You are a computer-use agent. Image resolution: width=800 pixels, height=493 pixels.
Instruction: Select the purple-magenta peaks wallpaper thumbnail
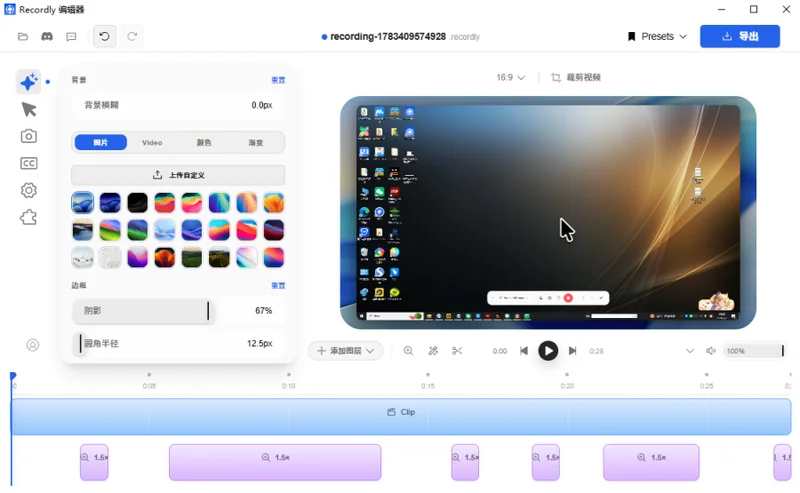pyautogui.click(x=137, y=257)
